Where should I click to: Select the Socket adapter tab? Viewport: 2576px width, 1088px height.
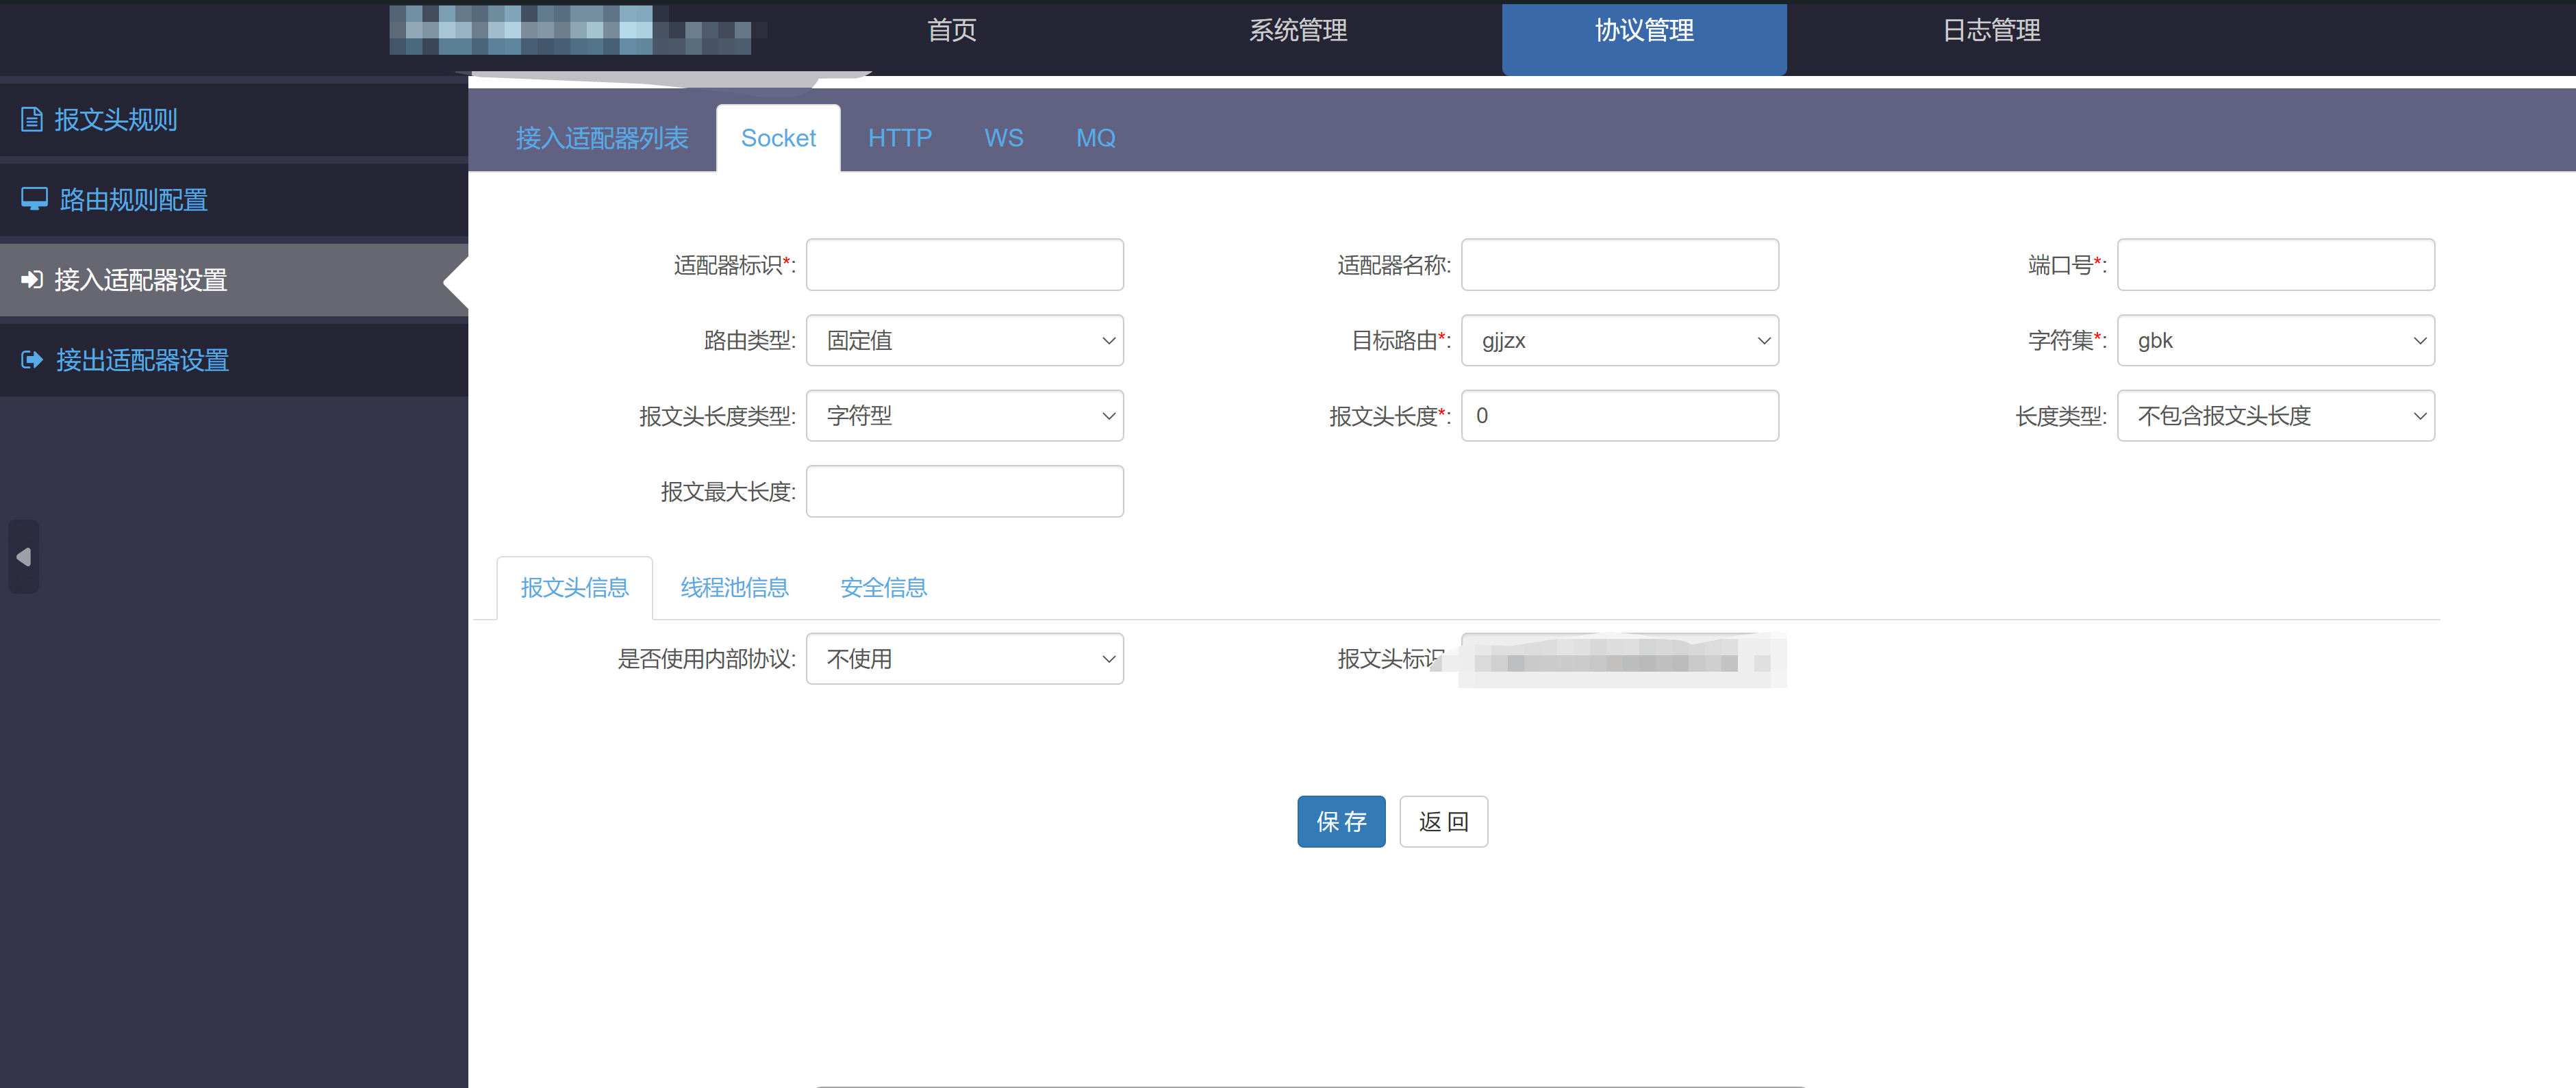click(x=778, y=138)
